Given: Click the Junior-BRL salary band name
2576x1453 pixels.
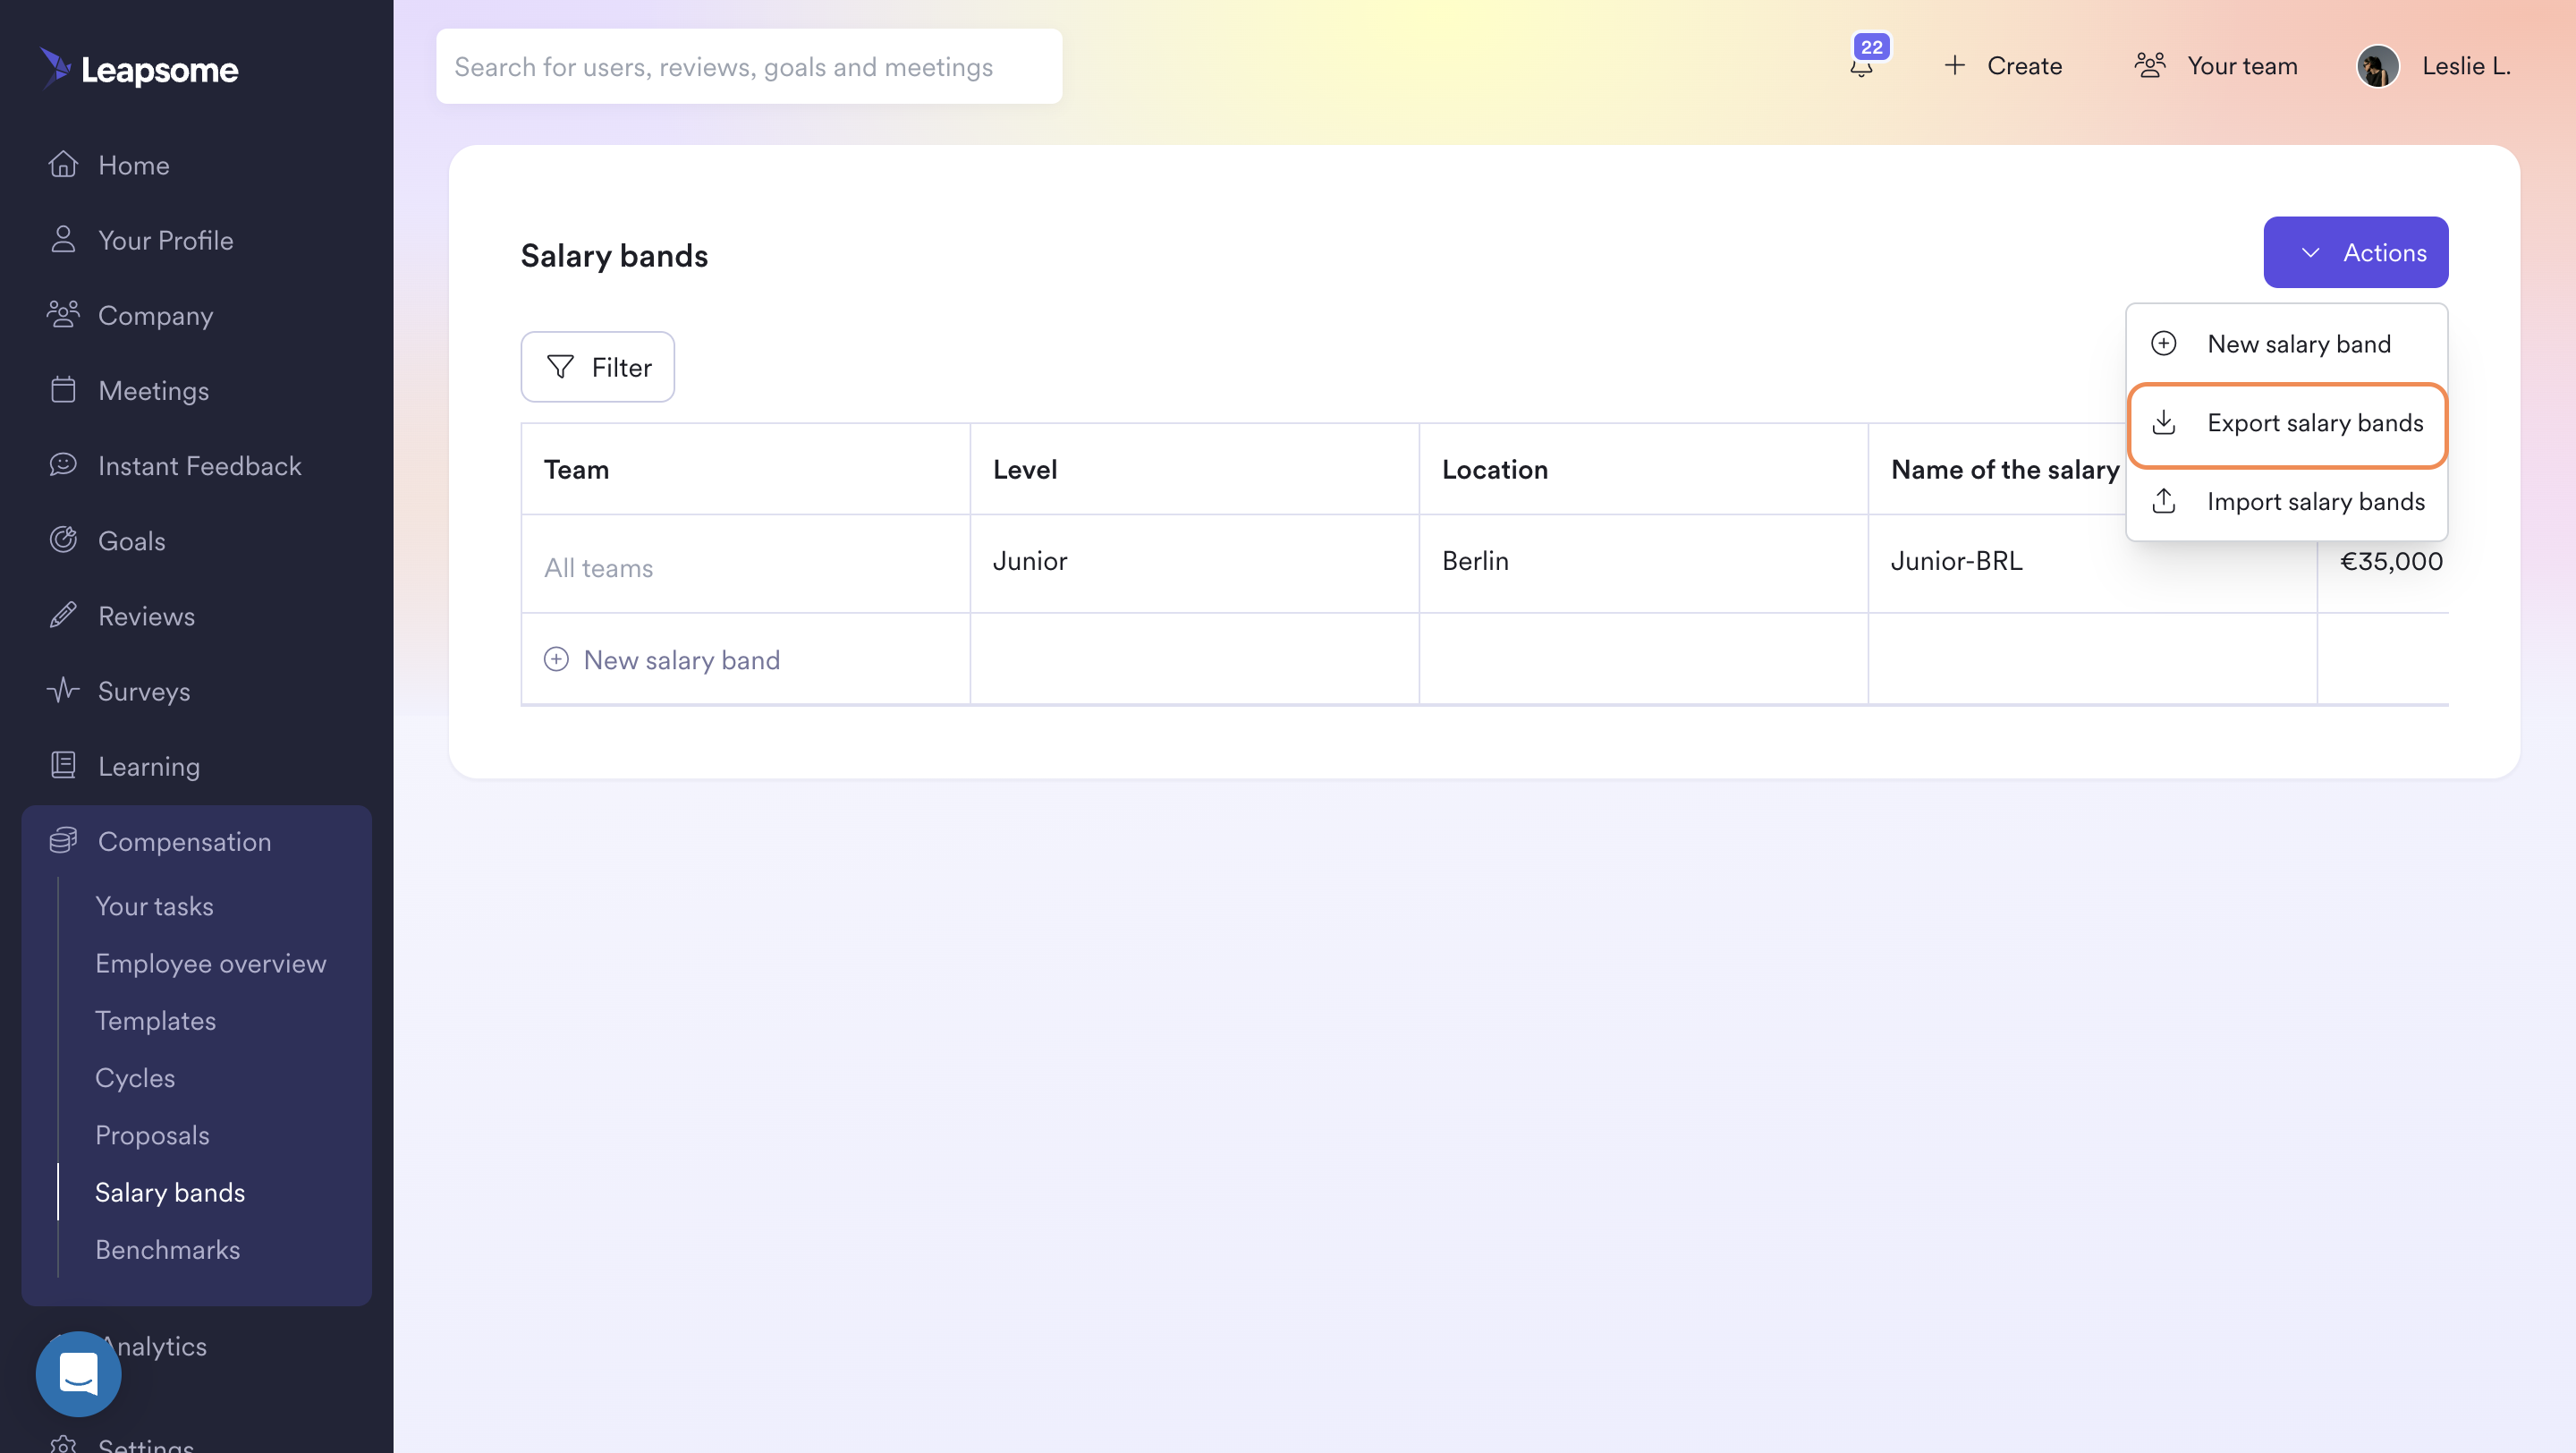Looking at the screenshot, I should coord(1956,561).
